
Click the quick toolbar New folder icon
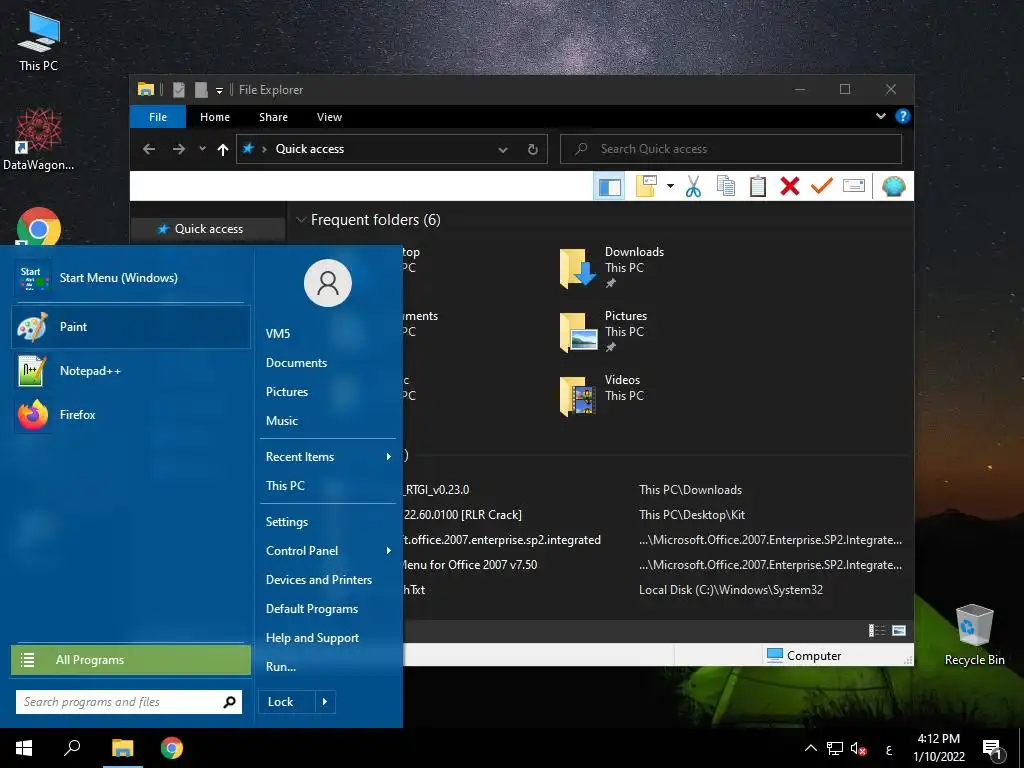coord(200,89)
